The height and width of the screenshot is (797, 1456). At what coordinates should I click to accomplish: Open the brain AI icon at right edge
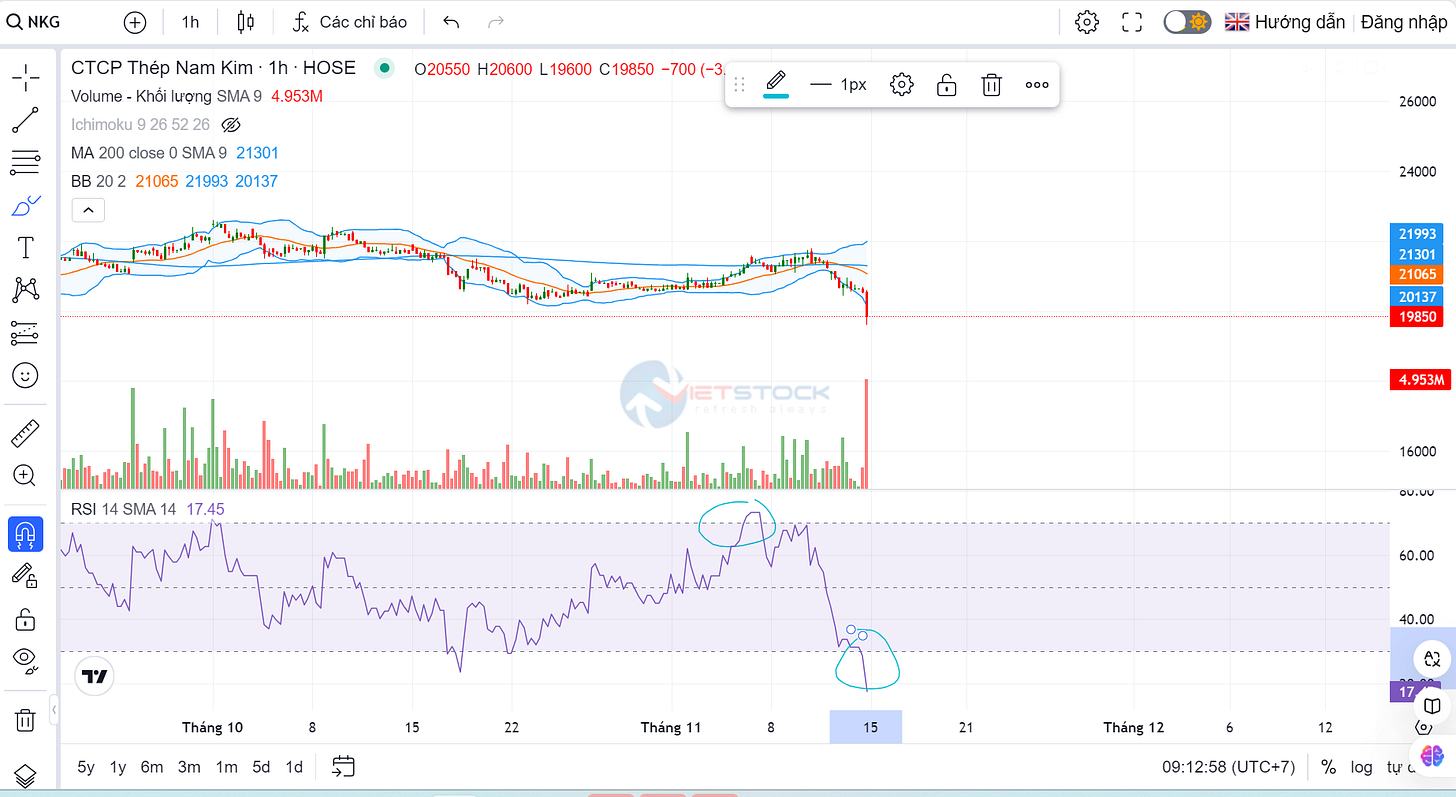(1432, 757)
